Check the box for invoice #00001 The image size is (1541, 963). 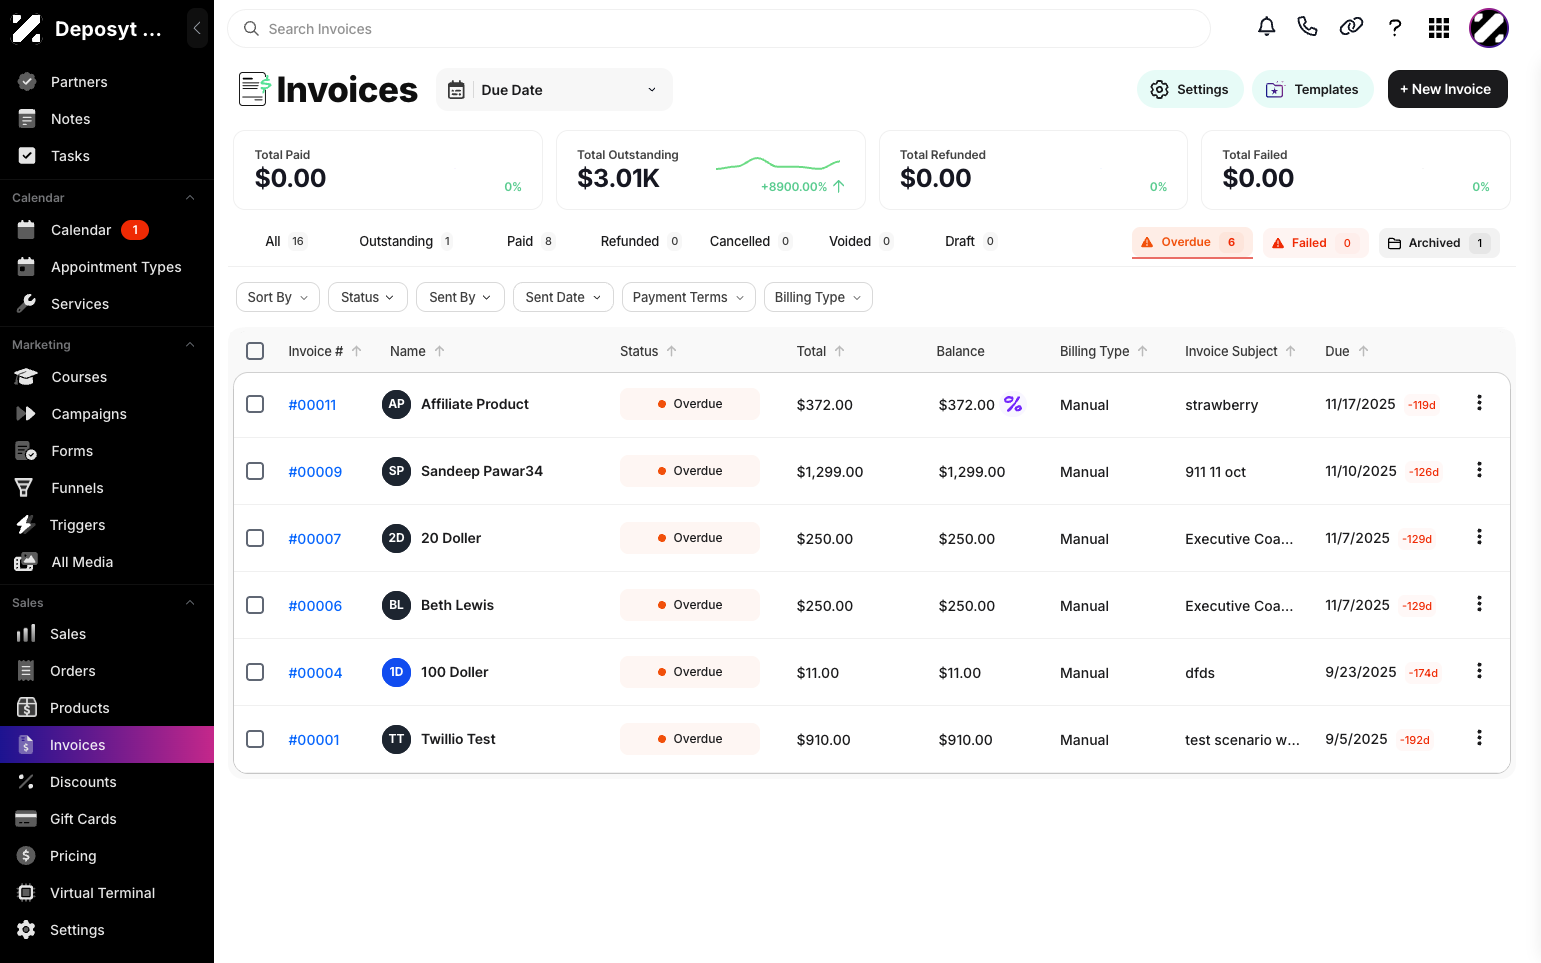click(255, 739)
